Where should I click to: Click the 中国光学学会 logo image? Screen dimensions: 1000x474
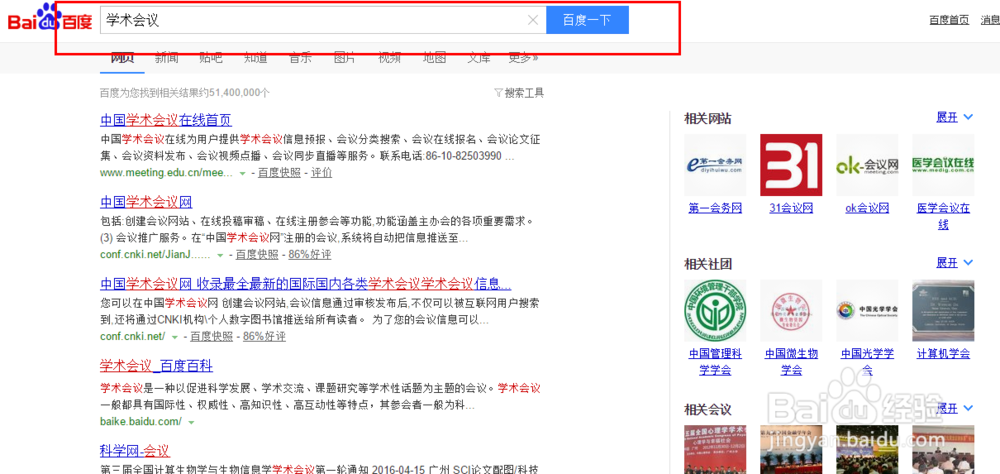point(867,310)
